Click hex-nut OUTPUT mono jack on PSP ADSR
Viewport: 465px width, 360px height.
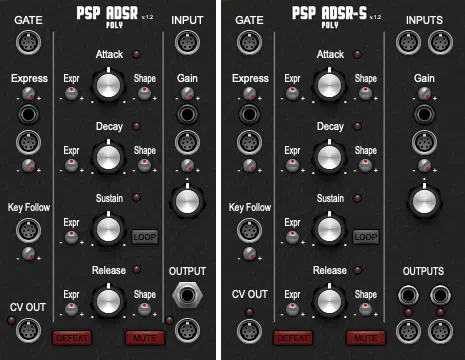coord(187,295)
